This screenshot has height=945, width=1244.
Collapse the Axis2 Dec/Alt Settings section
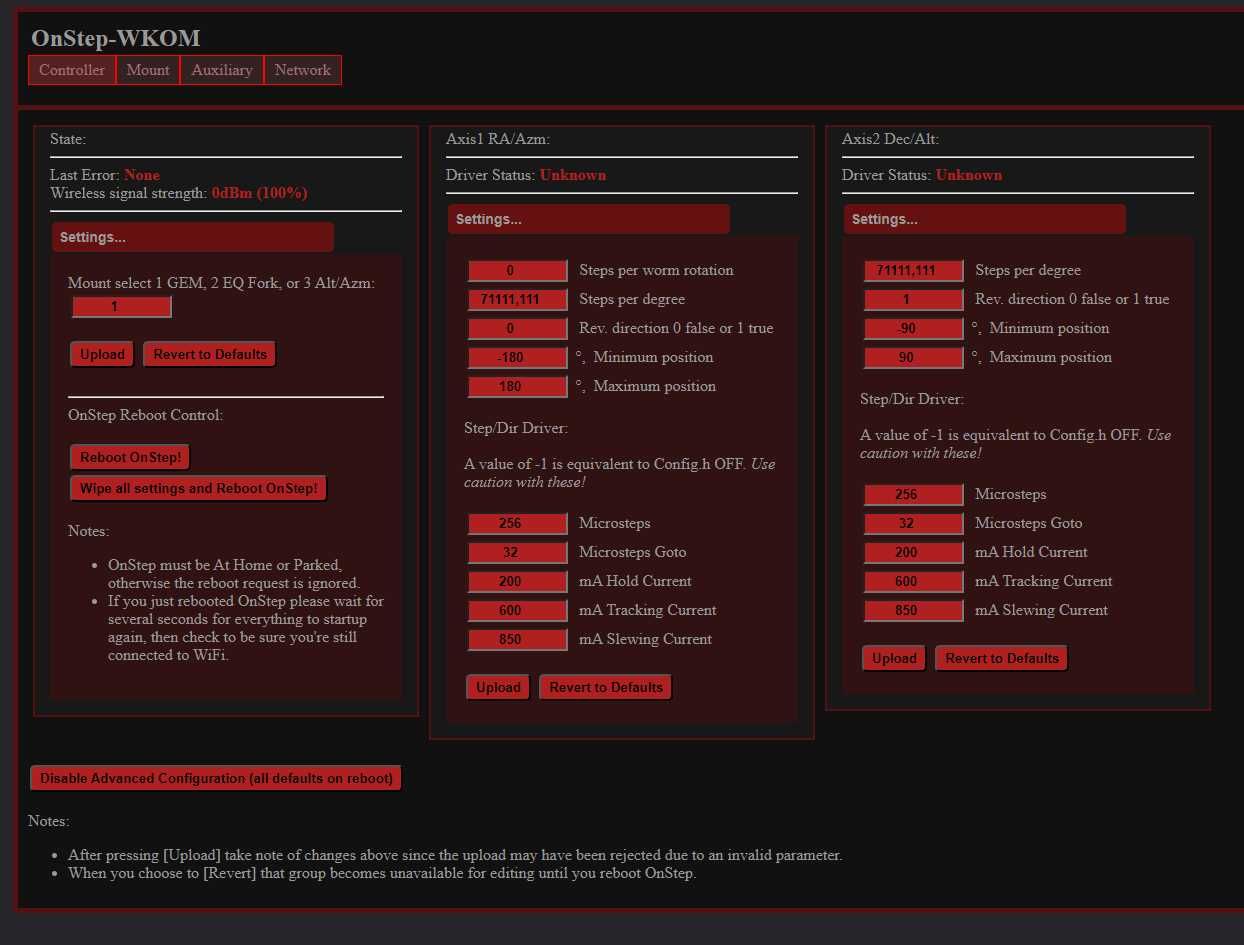click(x=985, y=219)
